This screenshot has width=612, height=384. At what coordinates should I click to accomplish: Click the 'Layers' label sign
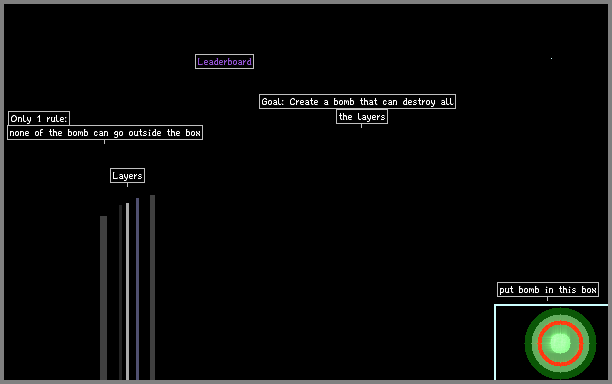pos(127,176)
